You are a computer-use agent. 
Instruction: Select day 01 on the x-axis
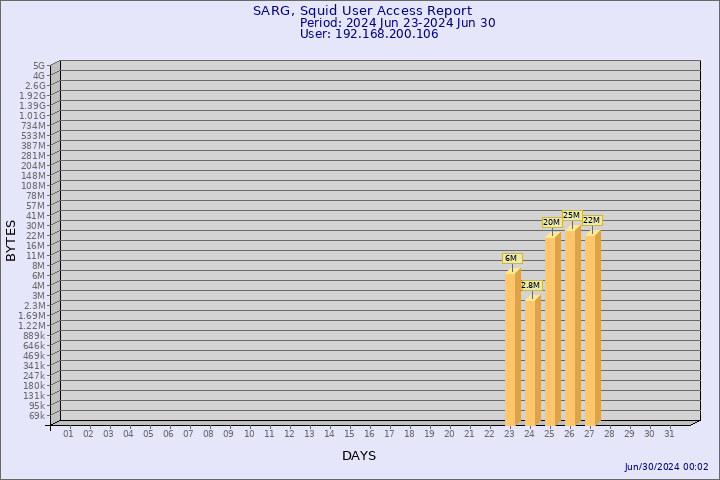click(68, 433)
